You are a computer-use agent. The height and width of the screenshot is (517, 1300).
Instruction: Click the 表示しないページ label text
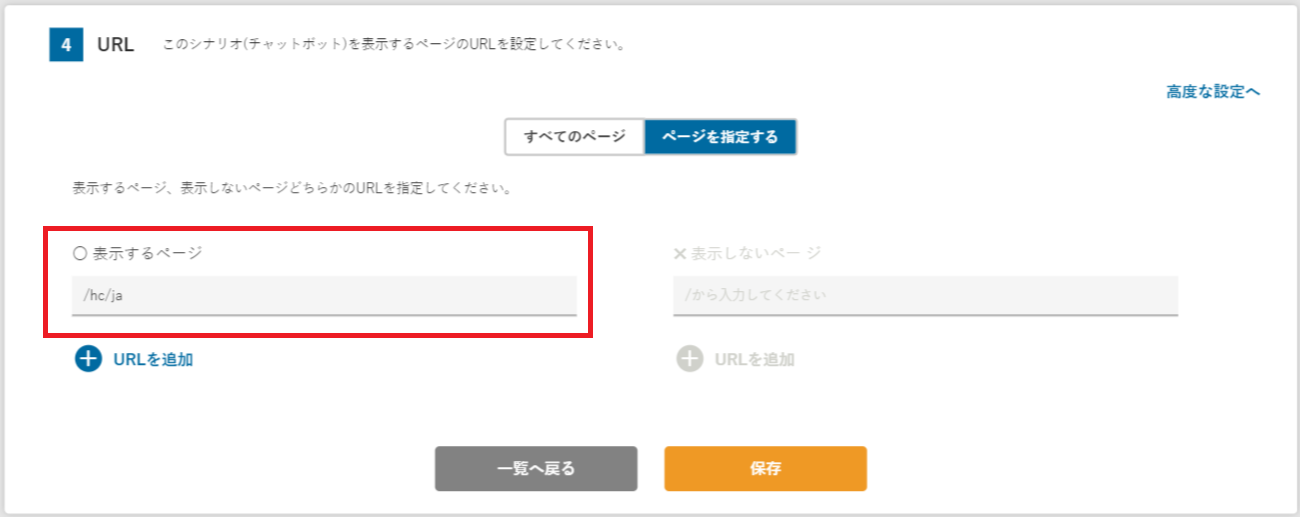pyautogui.click(x=756, y=254)
